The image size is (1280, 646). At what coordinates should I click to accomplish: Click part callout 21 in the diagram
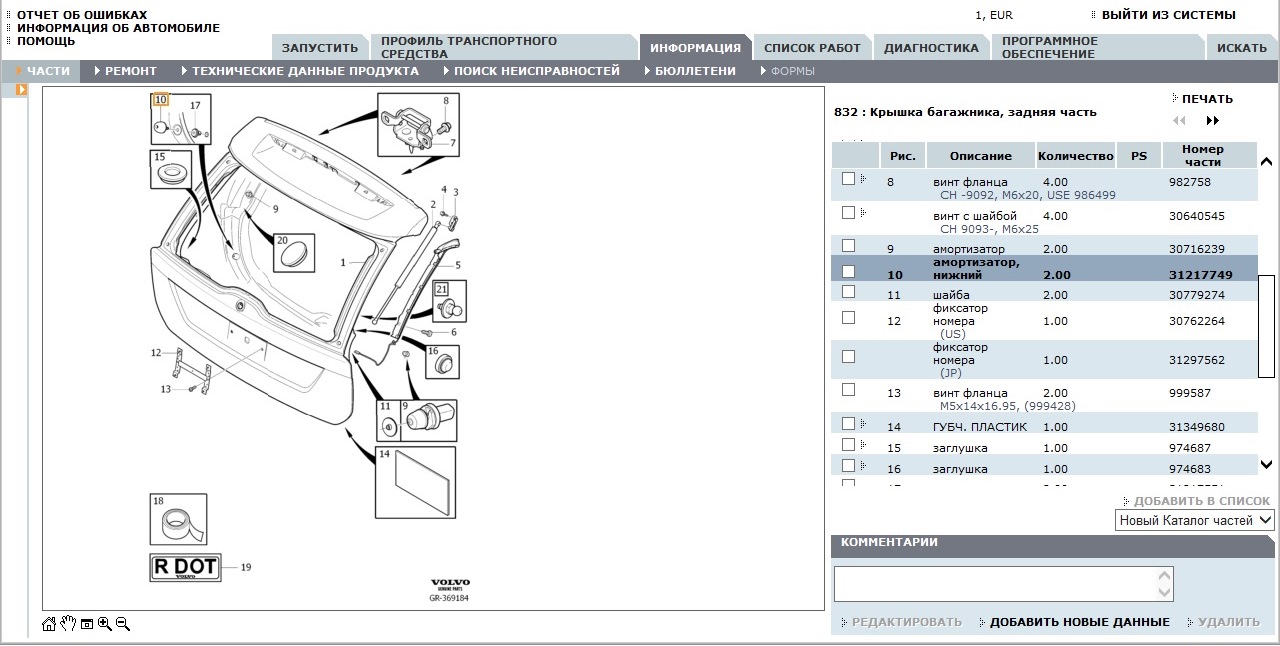point(441,290)
